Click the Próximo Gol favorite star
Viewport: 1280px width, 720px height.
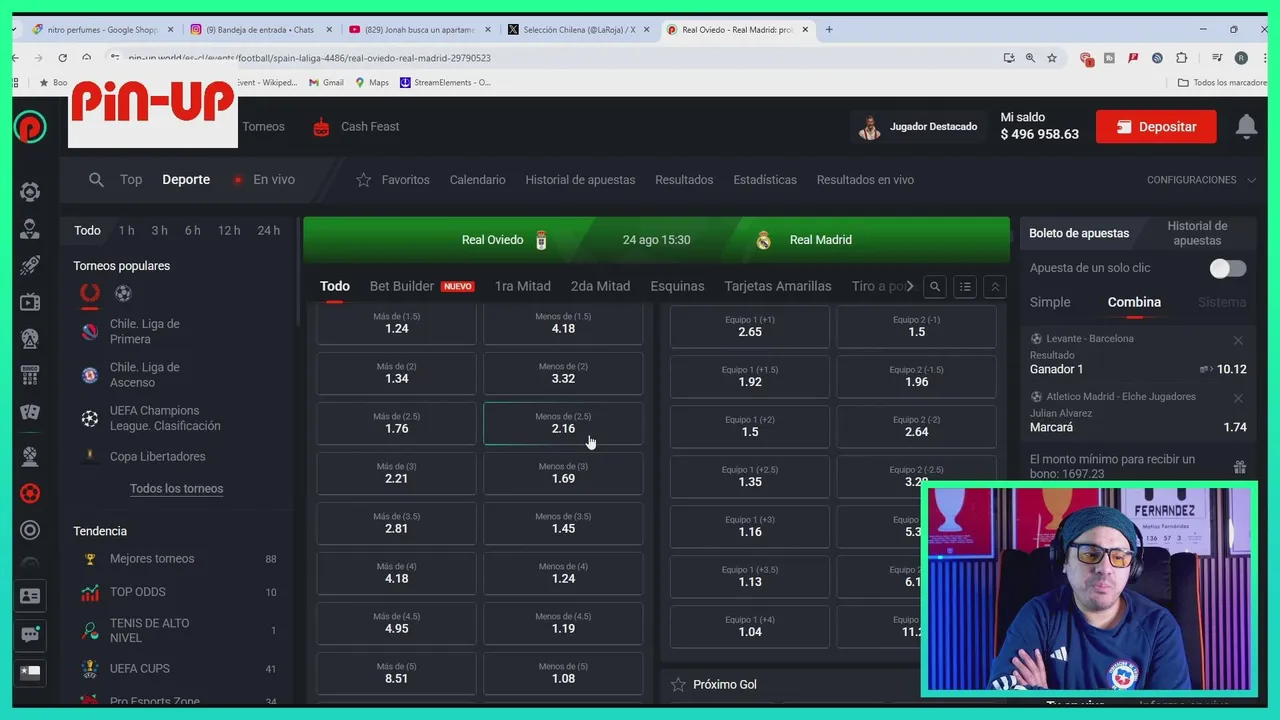coord(678,685)
